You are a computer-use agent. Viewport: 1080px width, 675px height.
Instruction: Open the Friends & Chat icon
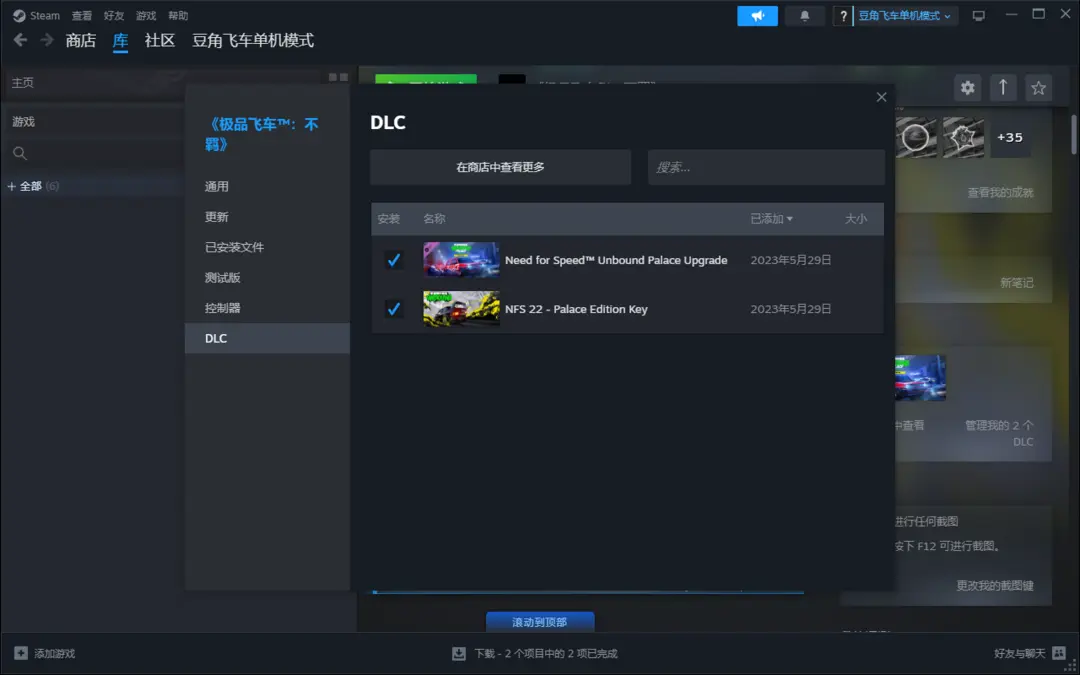click(x=1059, y=653)
